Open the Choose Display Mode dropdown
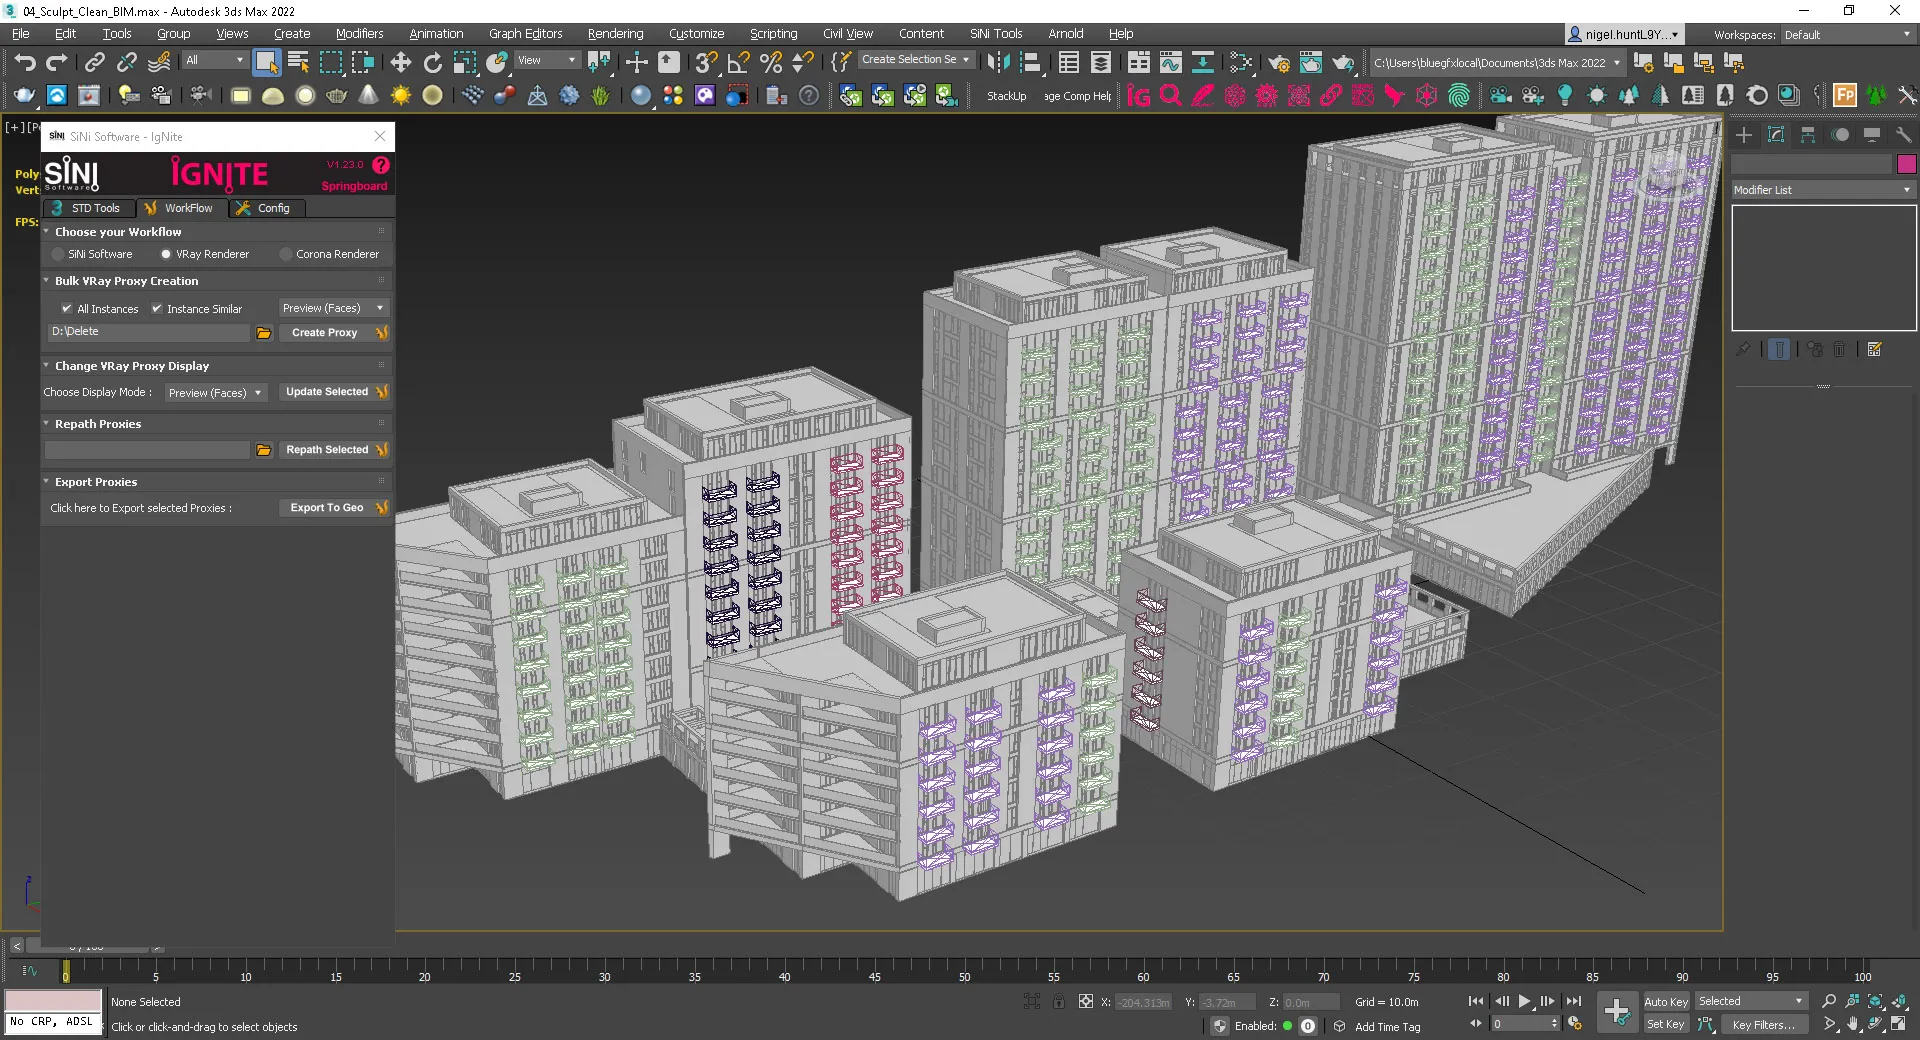Viewport: 1920px width, 1040px height. coord(215,393)
